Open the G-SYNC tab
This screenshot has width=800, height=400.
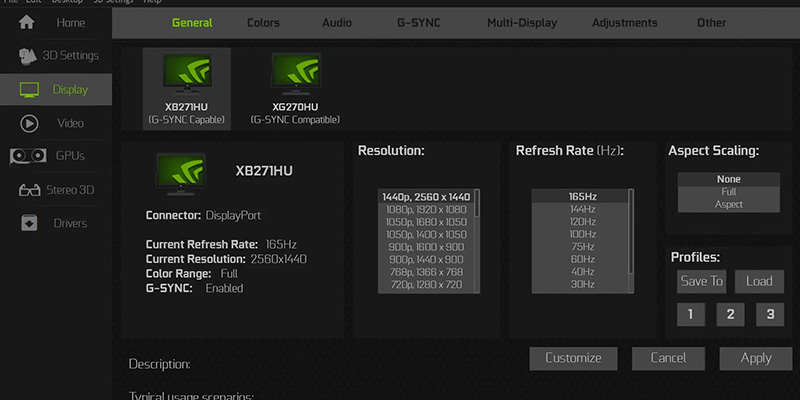[x=418, y=22]
